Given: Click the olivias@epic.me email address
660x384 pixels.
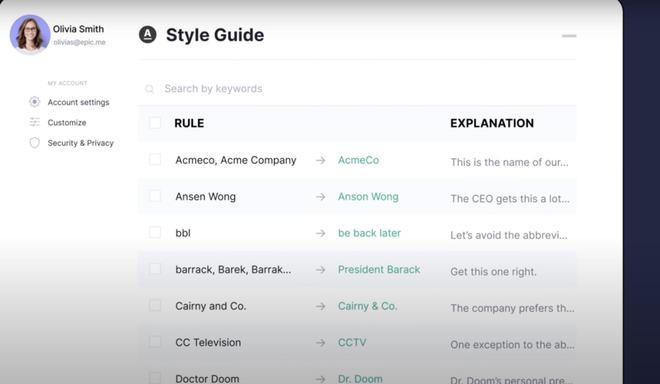Looking at the screenshot, I should (80, 42).
